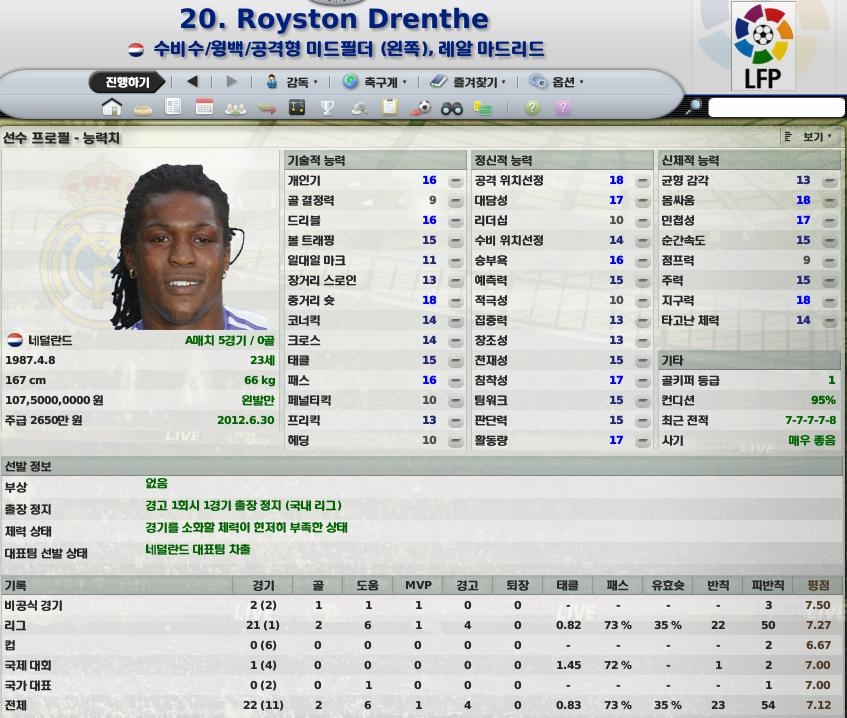Open the 보기 view dropdown

pos(809,137)
